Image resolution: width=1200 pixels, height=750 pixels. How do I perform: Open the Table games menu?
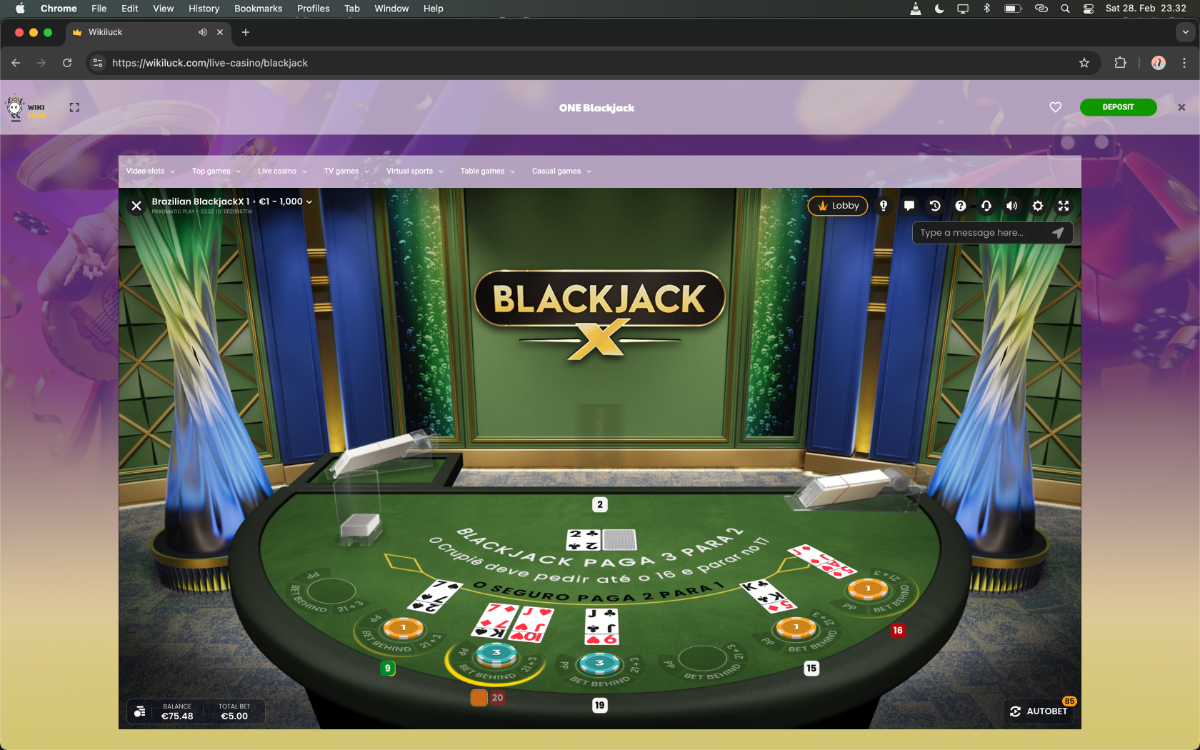tap(487, 171)
